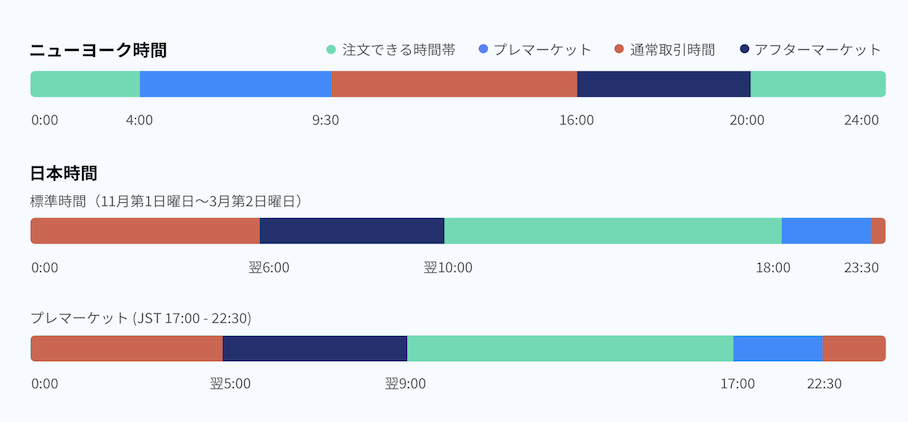The image size is (908, 422).
Task: Select the 9:30 time marker
Action: [x=325, y=120]
